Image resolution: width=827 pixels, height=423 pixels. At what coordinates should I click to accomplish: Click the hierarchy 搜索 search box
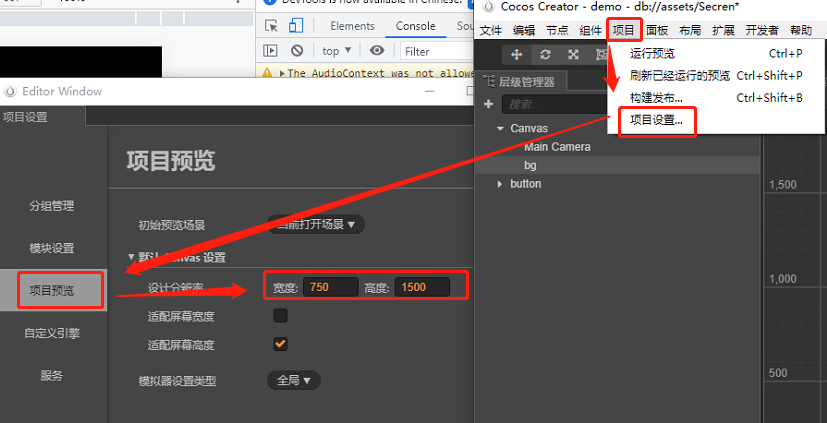point(553,104)
